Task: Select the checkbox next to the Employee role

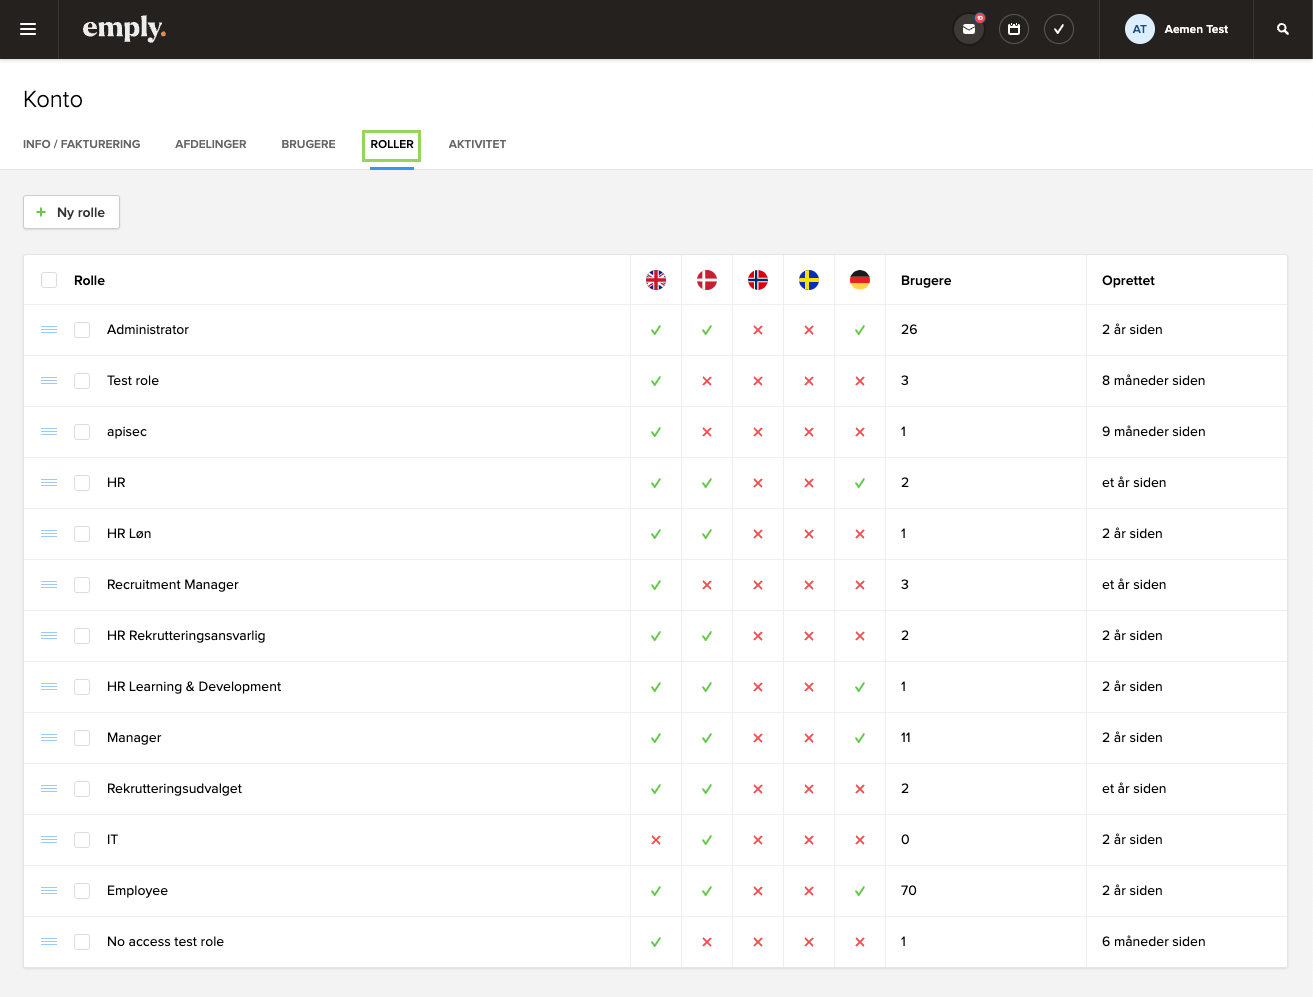Action: pyautogui.click(x=82, y=890)
